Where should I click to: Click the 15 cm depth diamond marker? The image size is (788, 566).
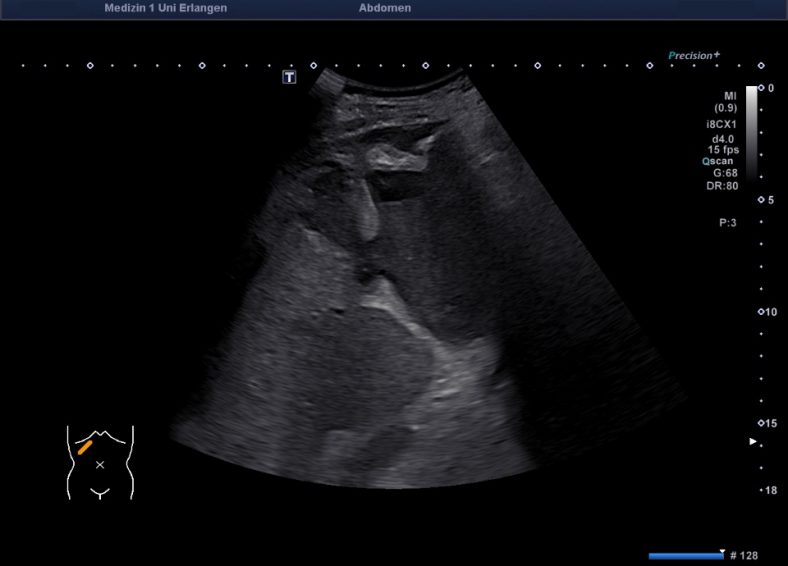761,423
